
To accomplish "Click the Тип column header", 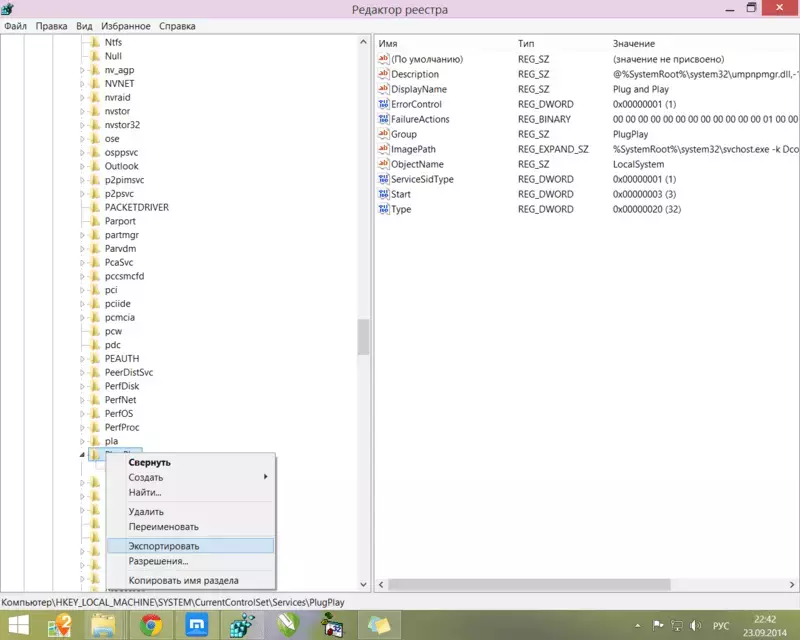I will pos(526,44).
